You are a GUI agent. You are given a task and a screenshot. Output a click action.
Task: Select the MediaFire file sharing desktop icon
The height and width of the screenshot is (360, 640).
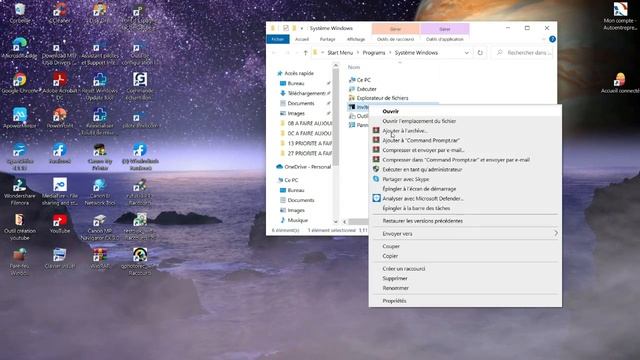click(60, 192)
